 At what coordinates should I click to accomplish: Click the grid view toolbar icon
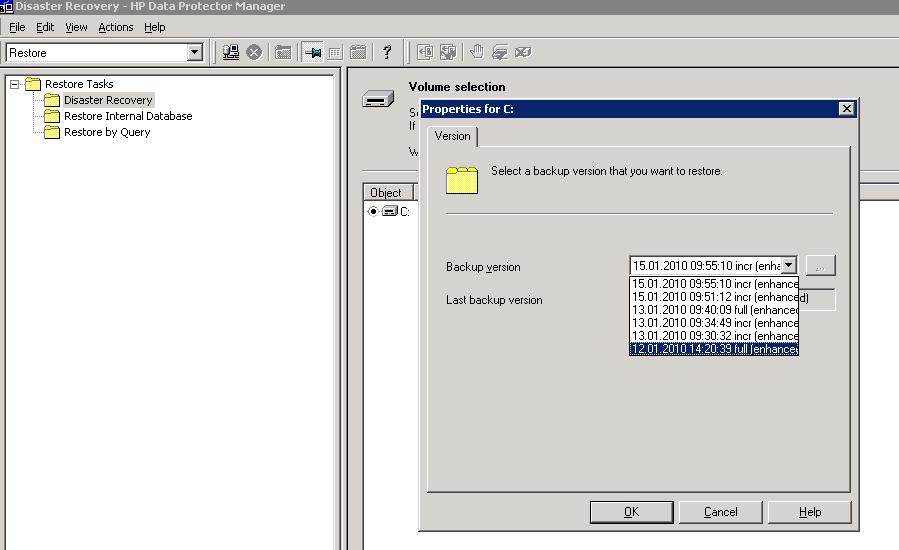(335, 53)
